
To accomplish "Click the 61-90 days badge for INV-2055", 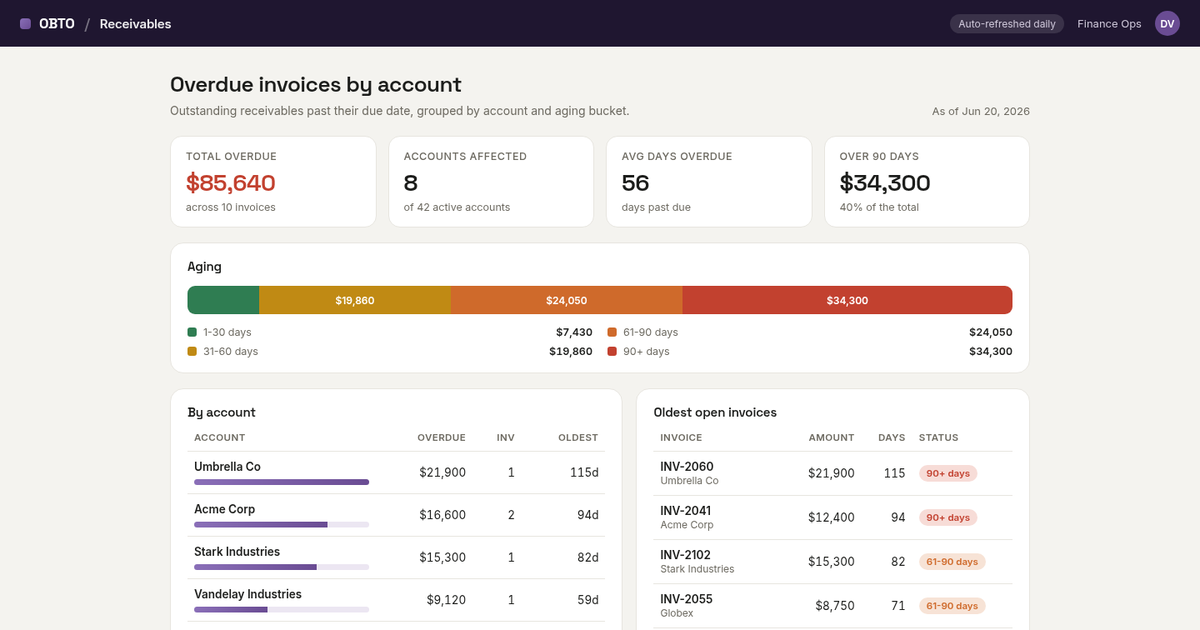I will pos(952,605).
